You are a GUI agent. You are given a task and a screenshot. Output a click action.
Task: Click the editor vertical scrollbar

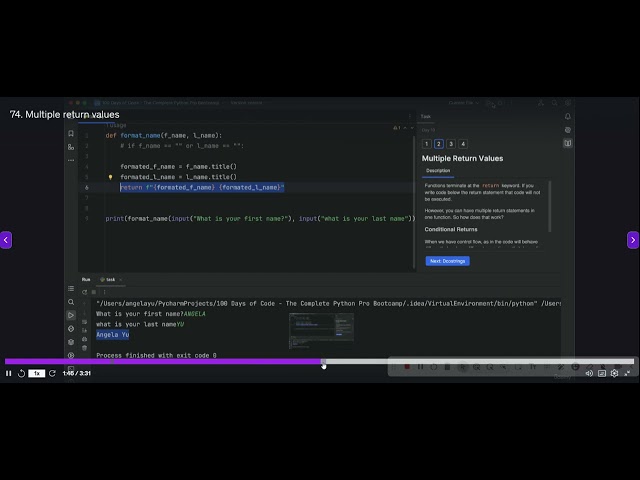coord(414,202)
